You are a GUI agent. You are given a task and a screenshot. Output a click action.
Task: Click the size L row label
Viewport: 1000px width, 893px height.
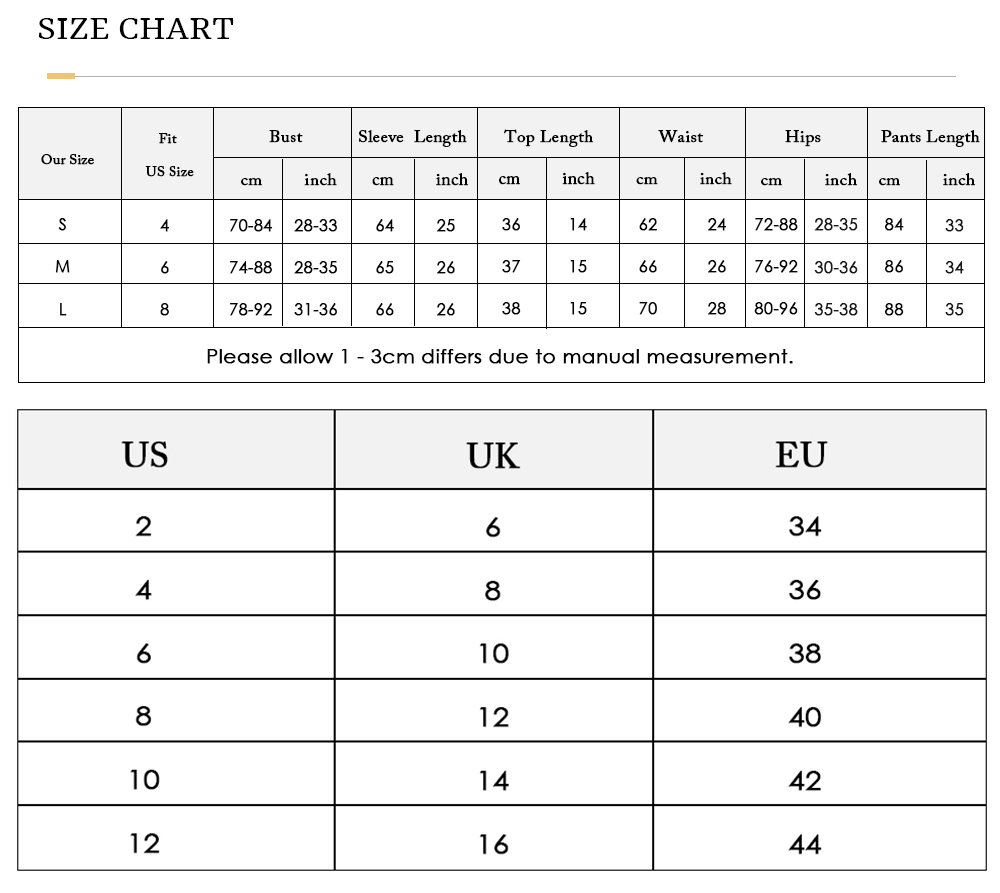click(62, 309)
